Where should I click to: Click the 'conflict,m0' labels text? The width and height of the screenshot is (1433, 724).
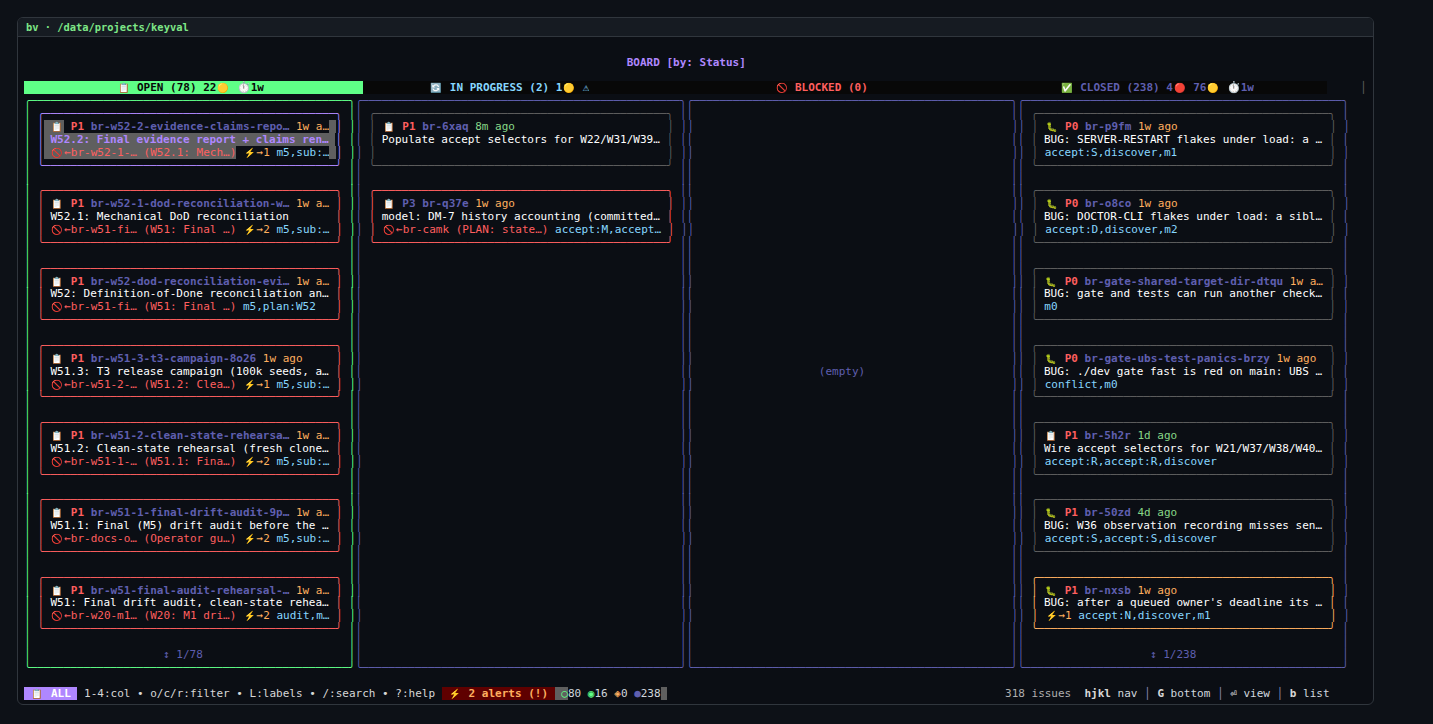point(1081,385)
